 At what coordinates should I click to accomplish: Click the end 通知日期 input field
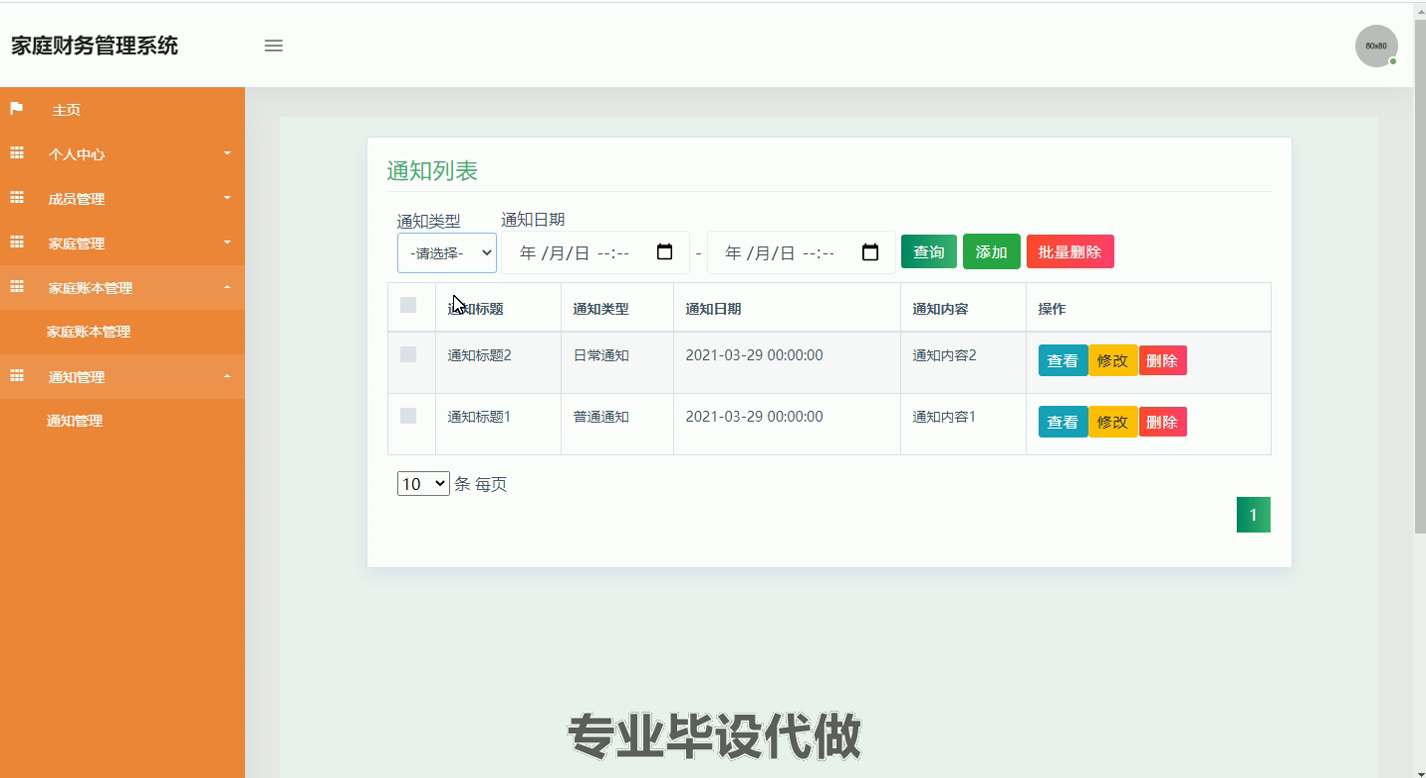[801, 252]
